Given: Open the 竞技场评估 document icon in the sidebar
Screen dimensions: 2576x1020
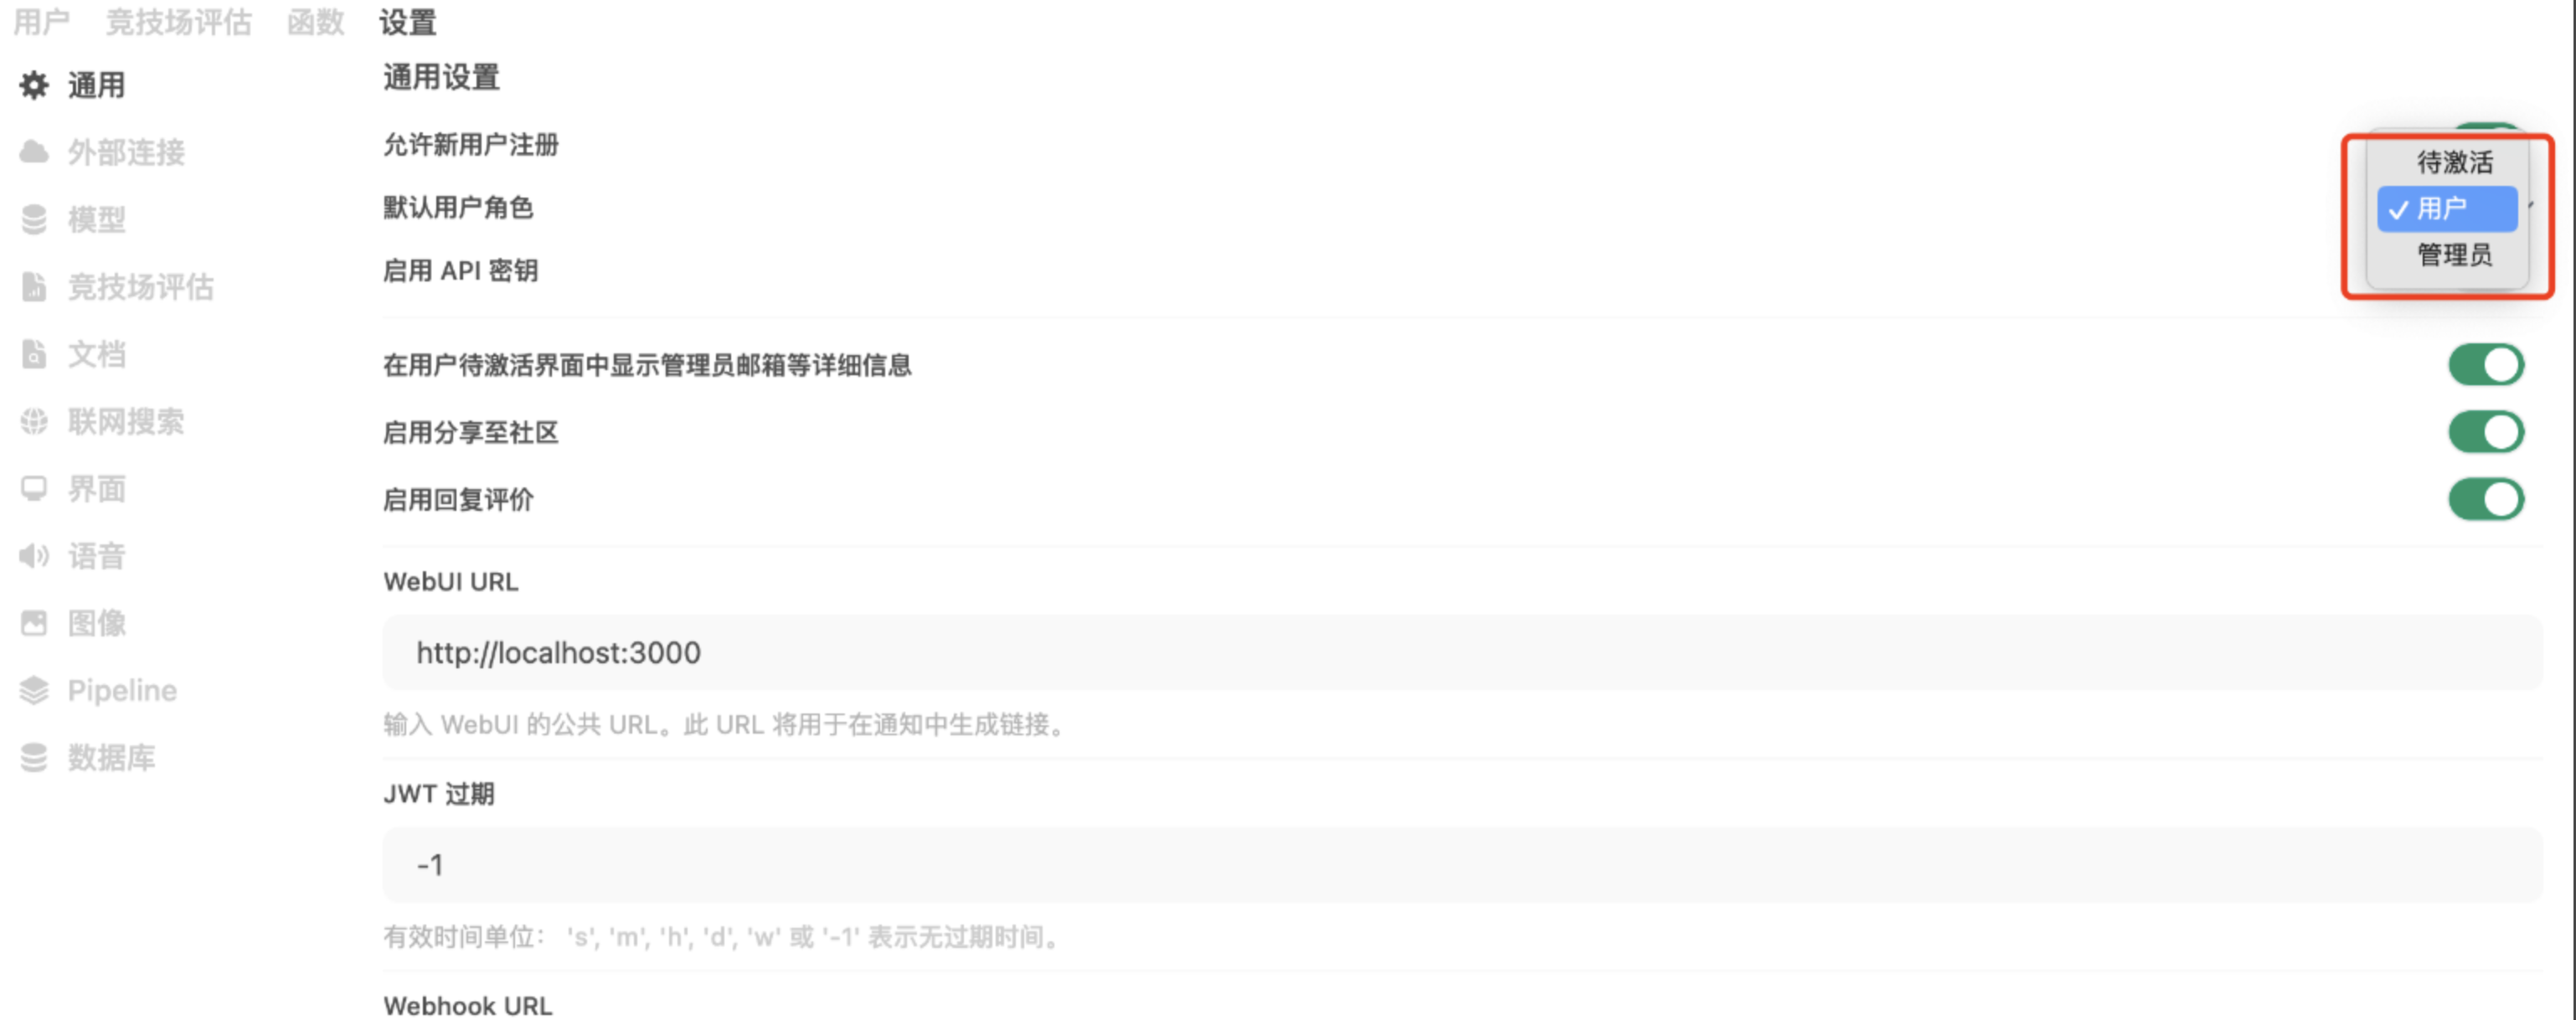Looking at the screenshot, I should pyautogui.click(x=34, y=287).
